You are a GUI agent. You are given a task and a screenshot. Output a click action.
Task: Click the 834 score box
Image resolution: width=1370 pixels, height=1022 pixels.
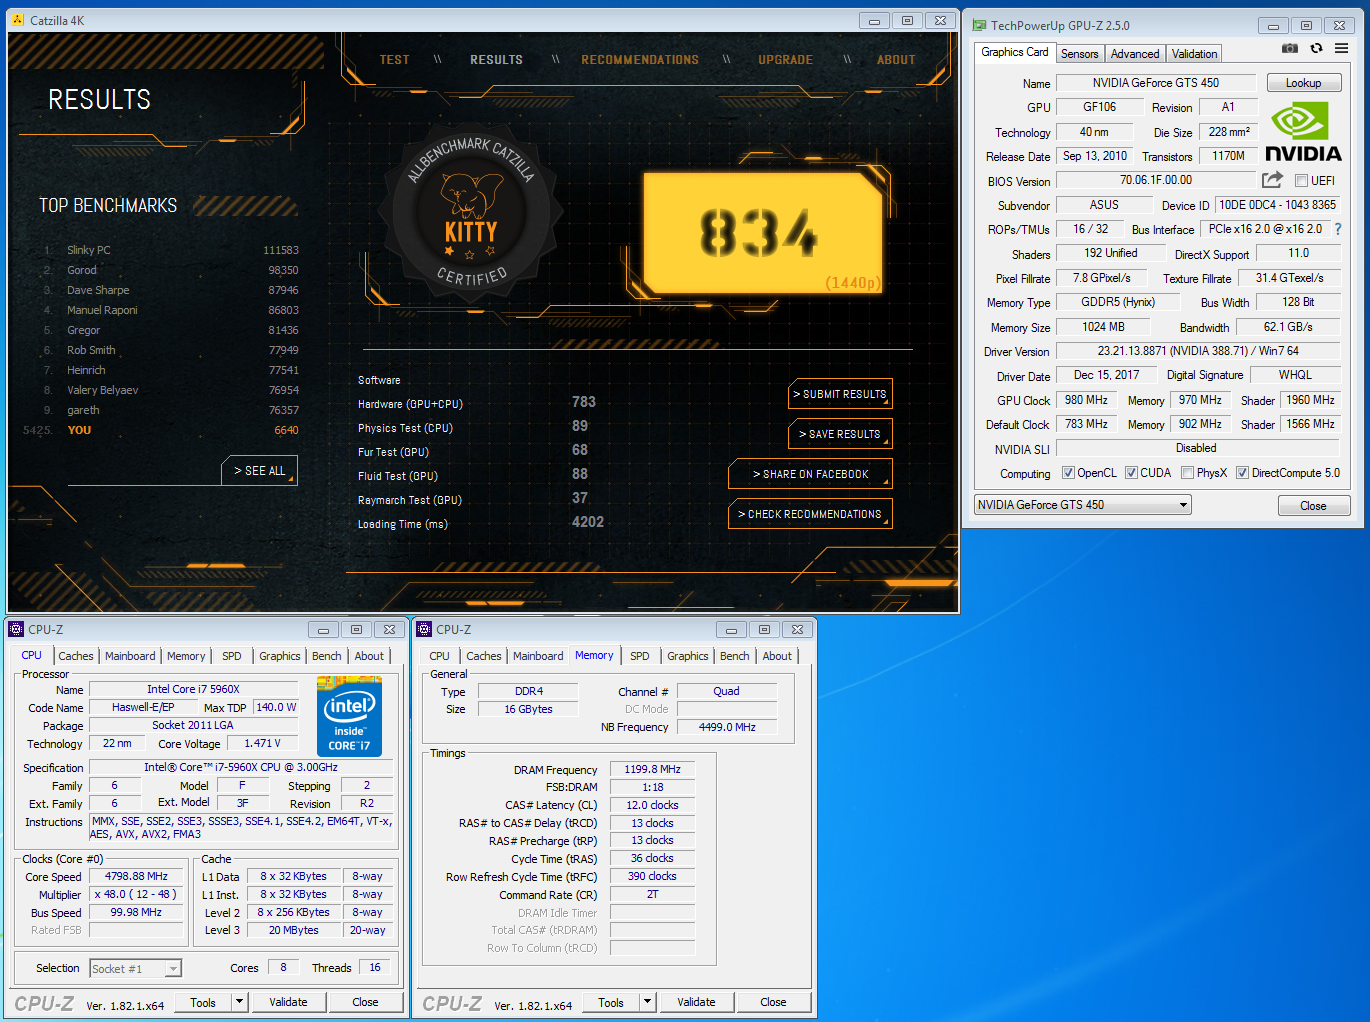[x=762, y=233]
